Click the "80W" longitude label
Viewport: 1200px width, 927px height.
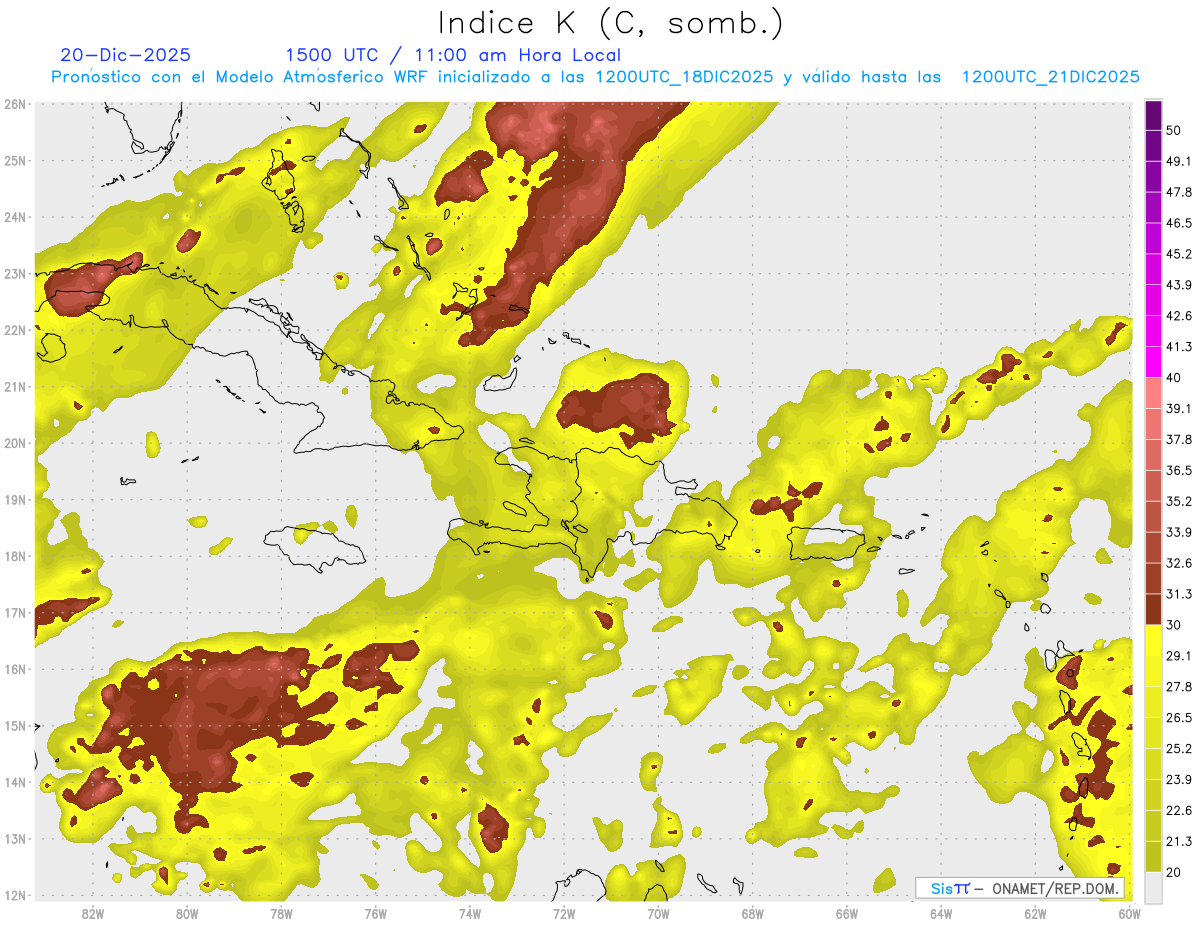pos(186,914)
